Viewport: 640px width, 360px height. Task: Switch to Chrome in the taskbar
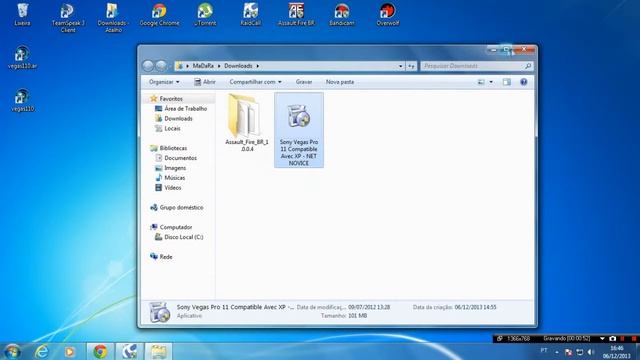coord(100,351)
